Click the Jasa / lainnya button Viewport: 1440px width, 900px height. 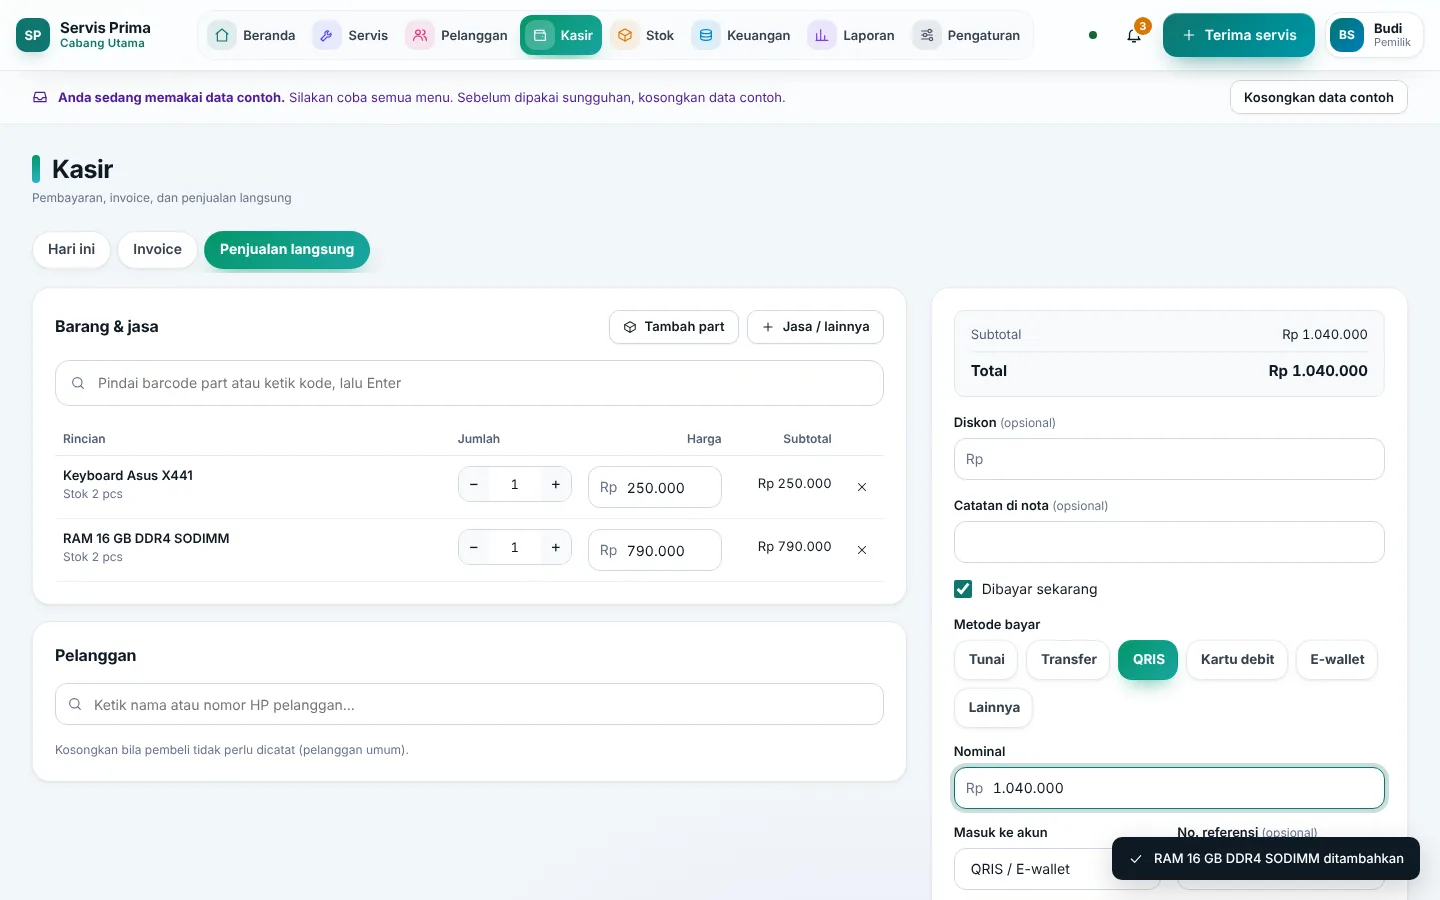click(x=815, y=327)
